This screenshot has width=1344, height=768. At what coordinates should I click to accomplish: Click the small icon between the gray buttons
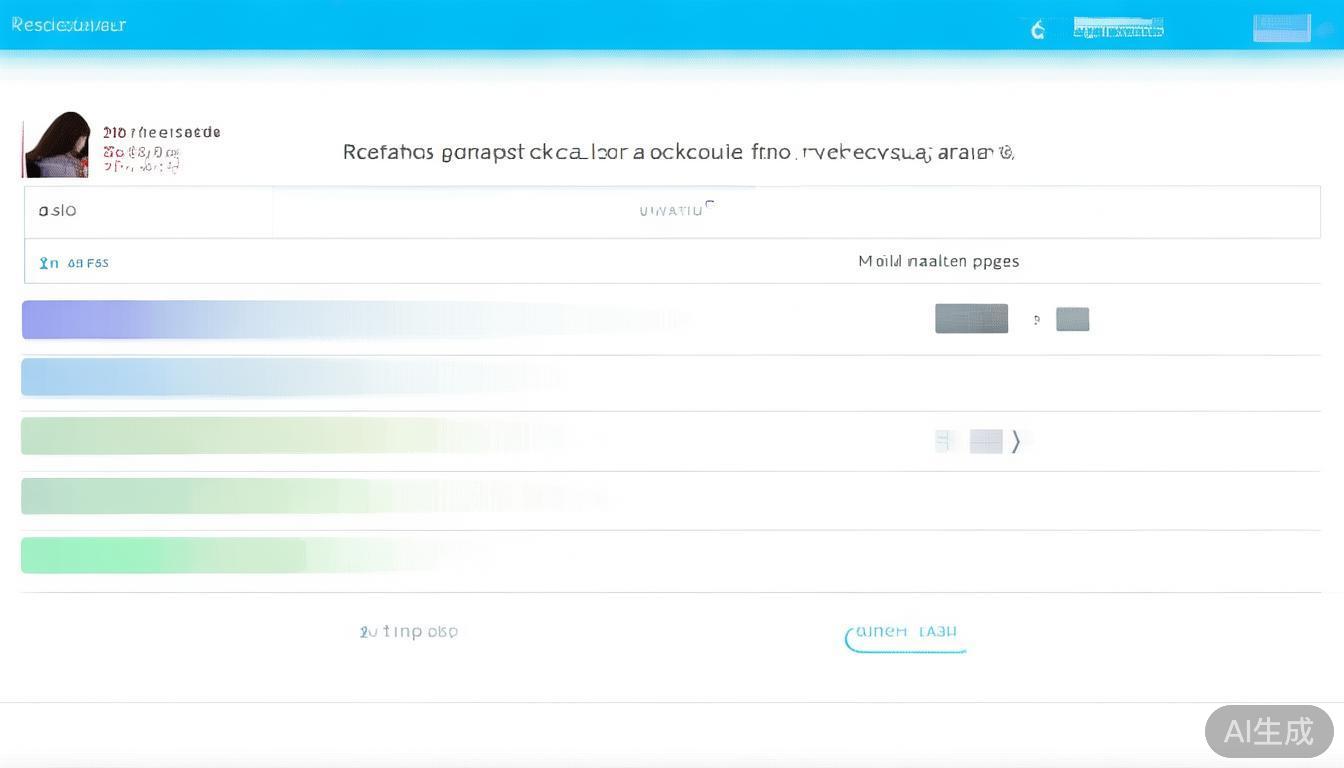click(x=1036, y=320)
